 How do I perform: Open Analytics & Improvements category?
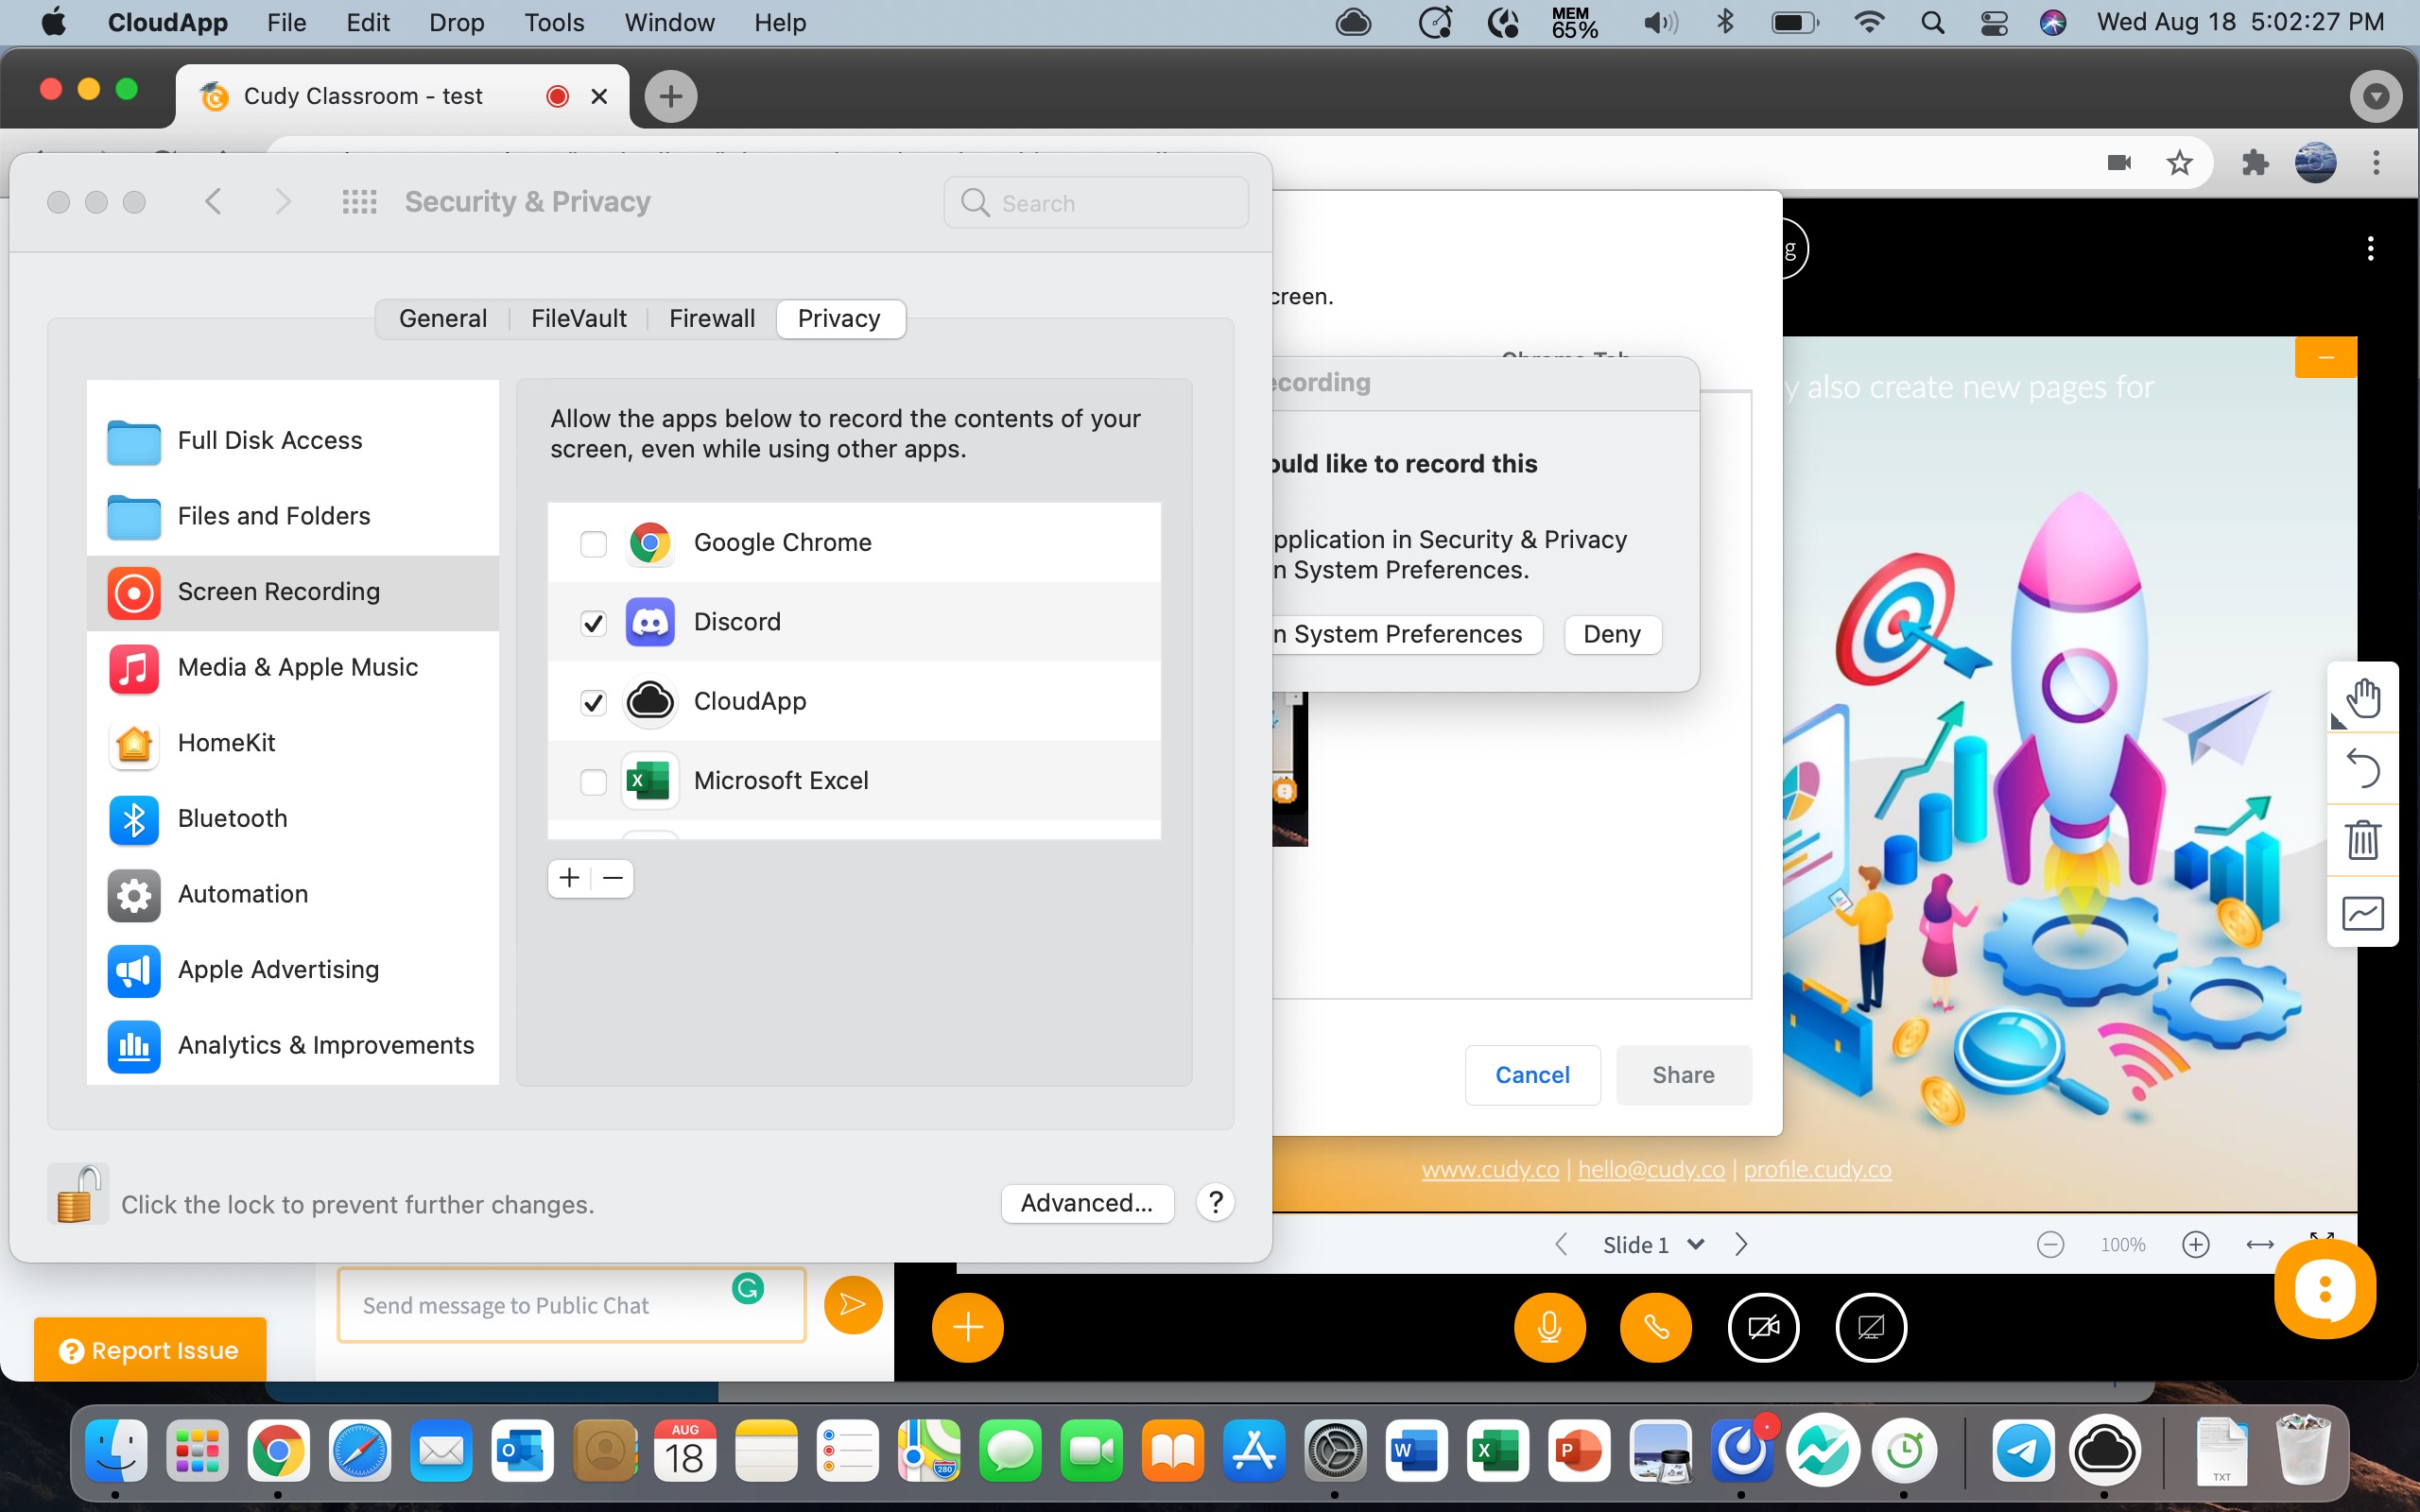point(292,1045)
